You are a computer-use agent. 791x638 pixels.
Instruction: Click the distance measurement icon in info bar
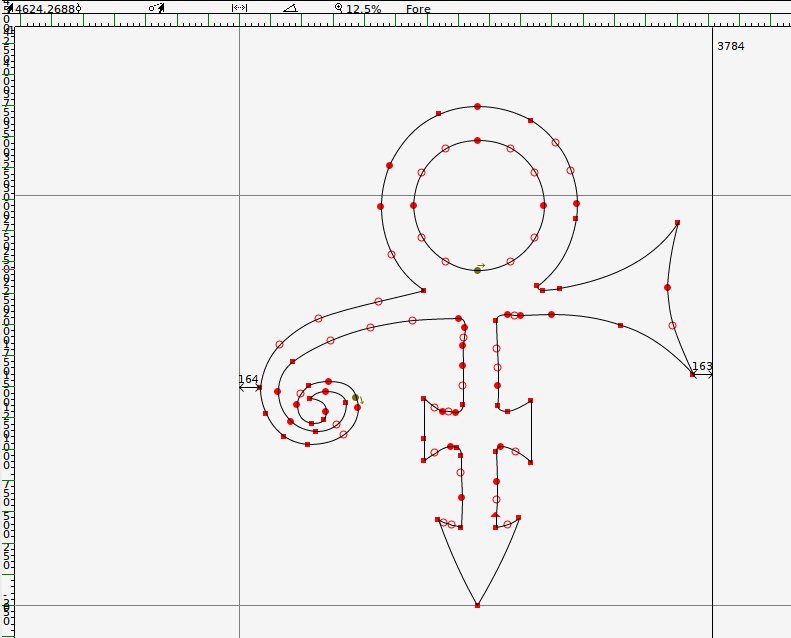pyautogui.click(x=239, y=8)
